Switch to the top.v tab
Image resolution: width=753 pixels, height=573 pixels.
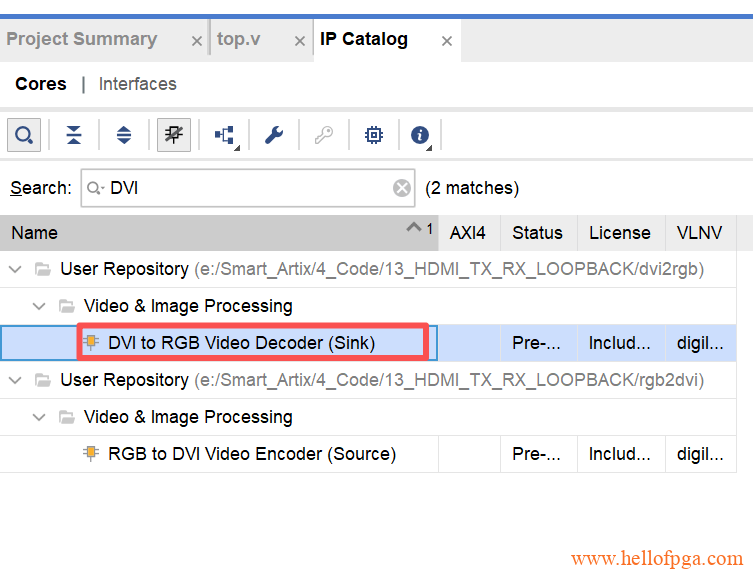coord(239,40)
